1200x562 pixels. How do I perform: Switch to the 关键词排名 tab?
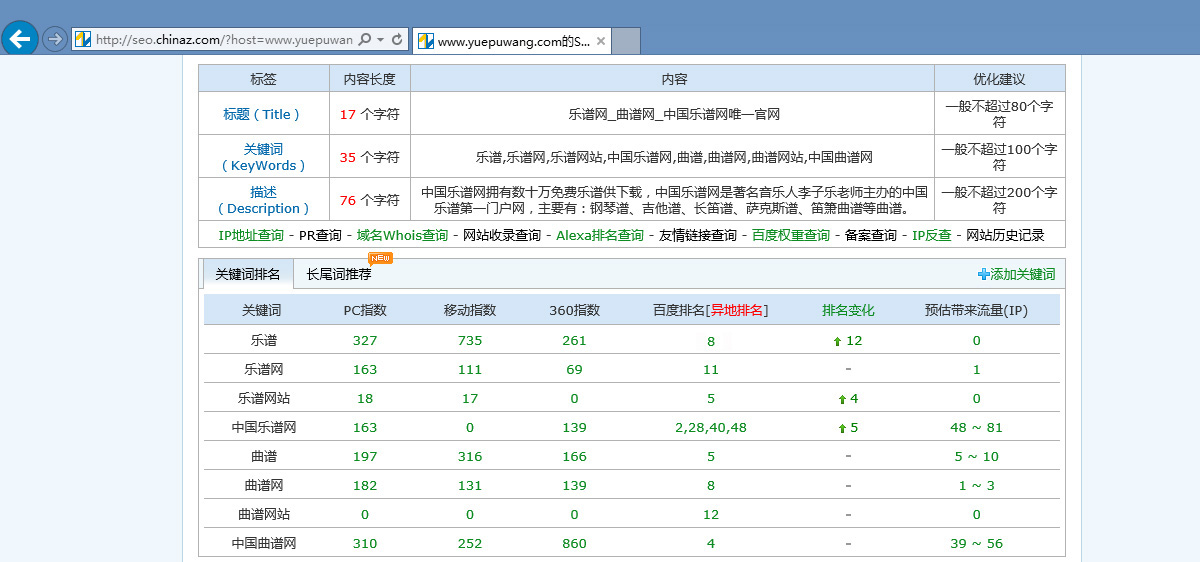(x=248, y=274)
